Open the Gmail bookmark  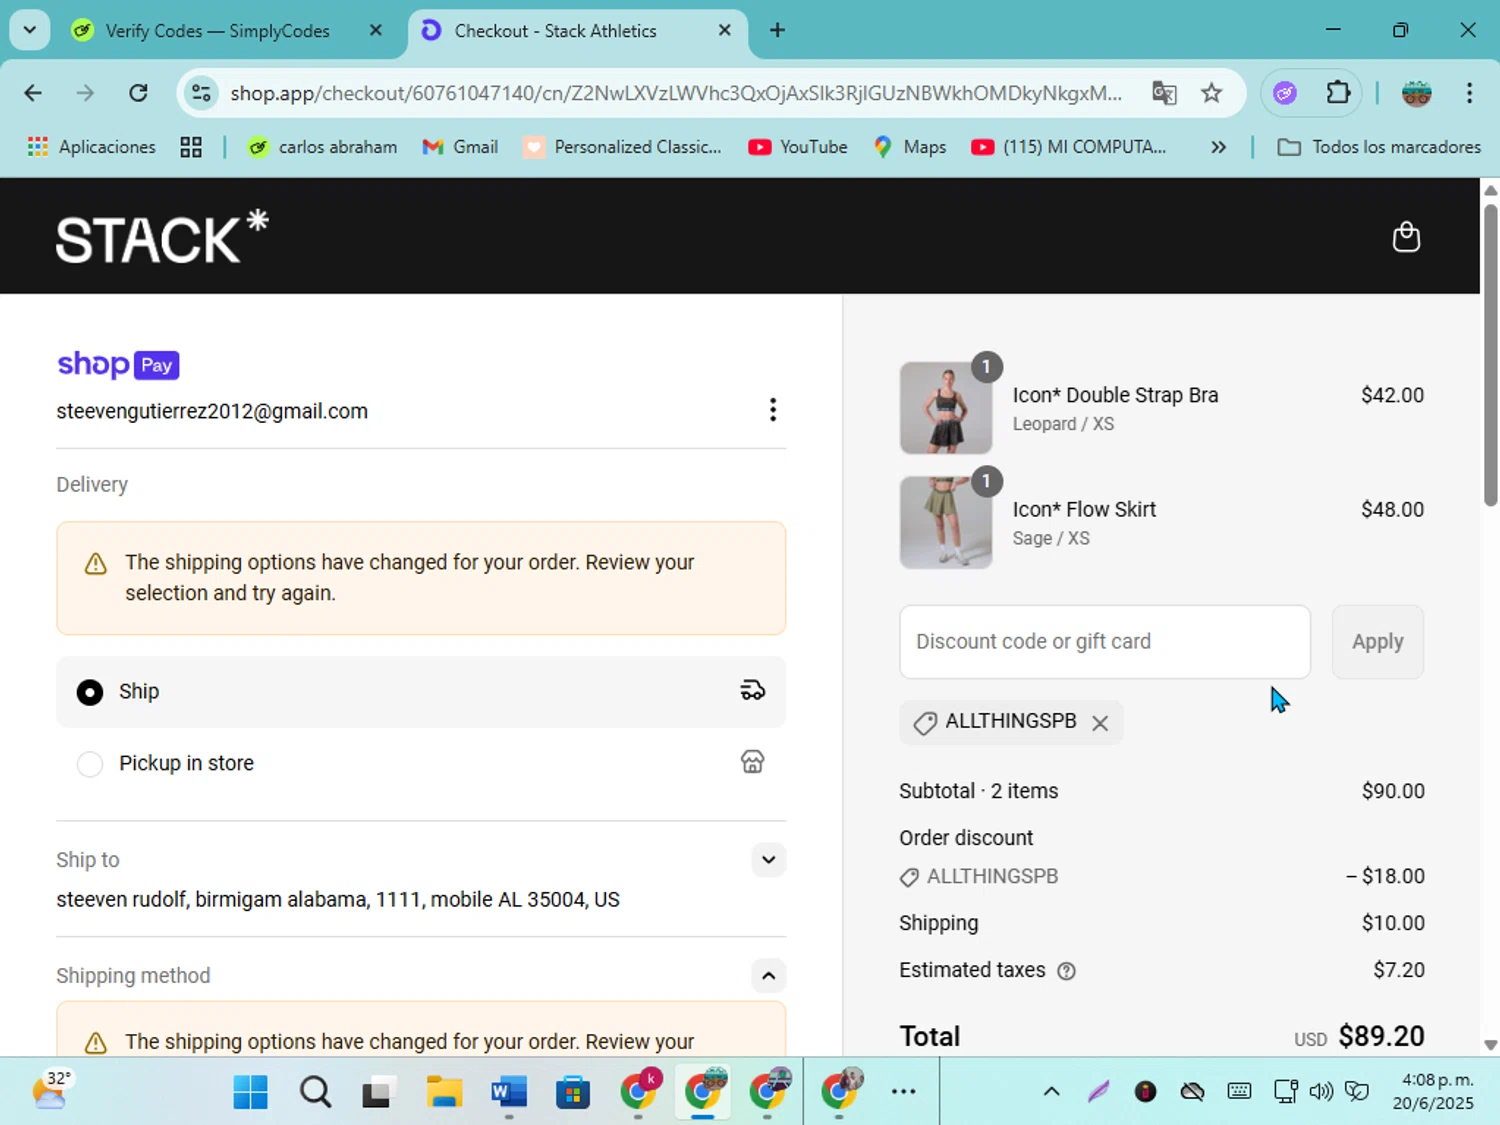(460, 147)
